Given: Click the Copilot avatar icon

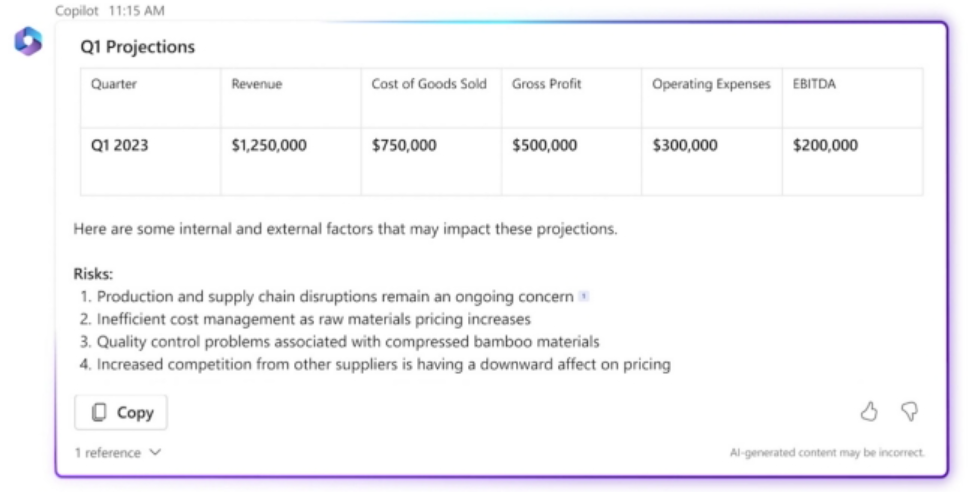Looking at the screenshot, I should 28,41.
